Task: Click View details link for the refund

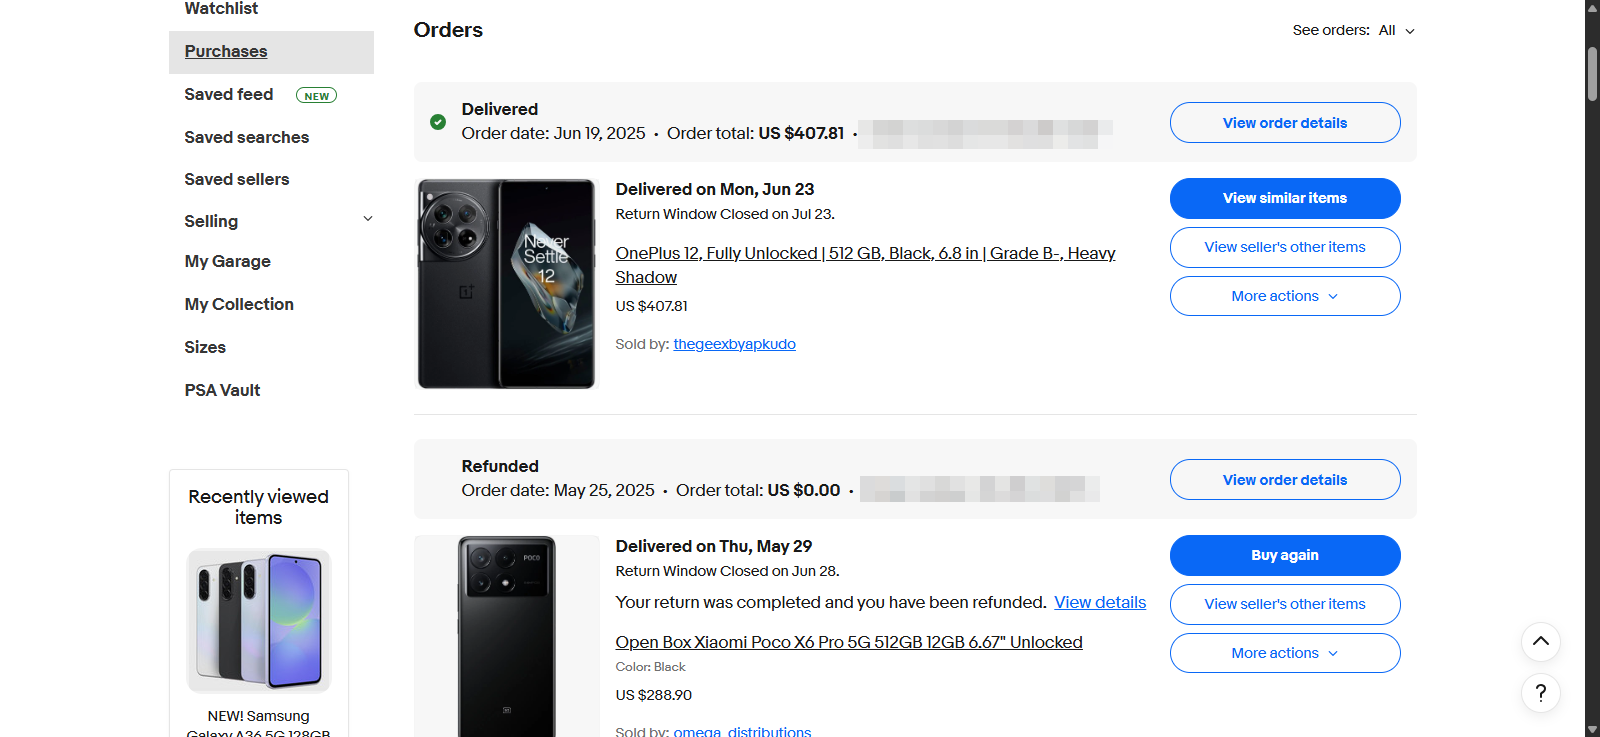Action: tap(1100, 602)
